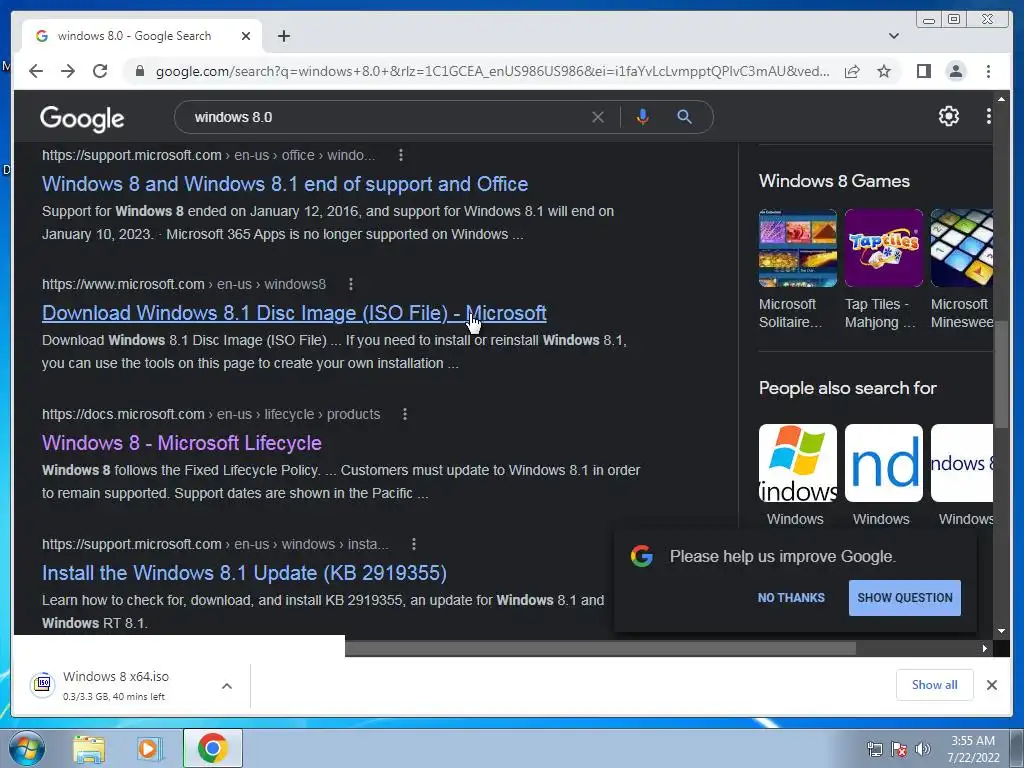
Task: Go forward with the browser forward arrow
Action: coord(68,71)
